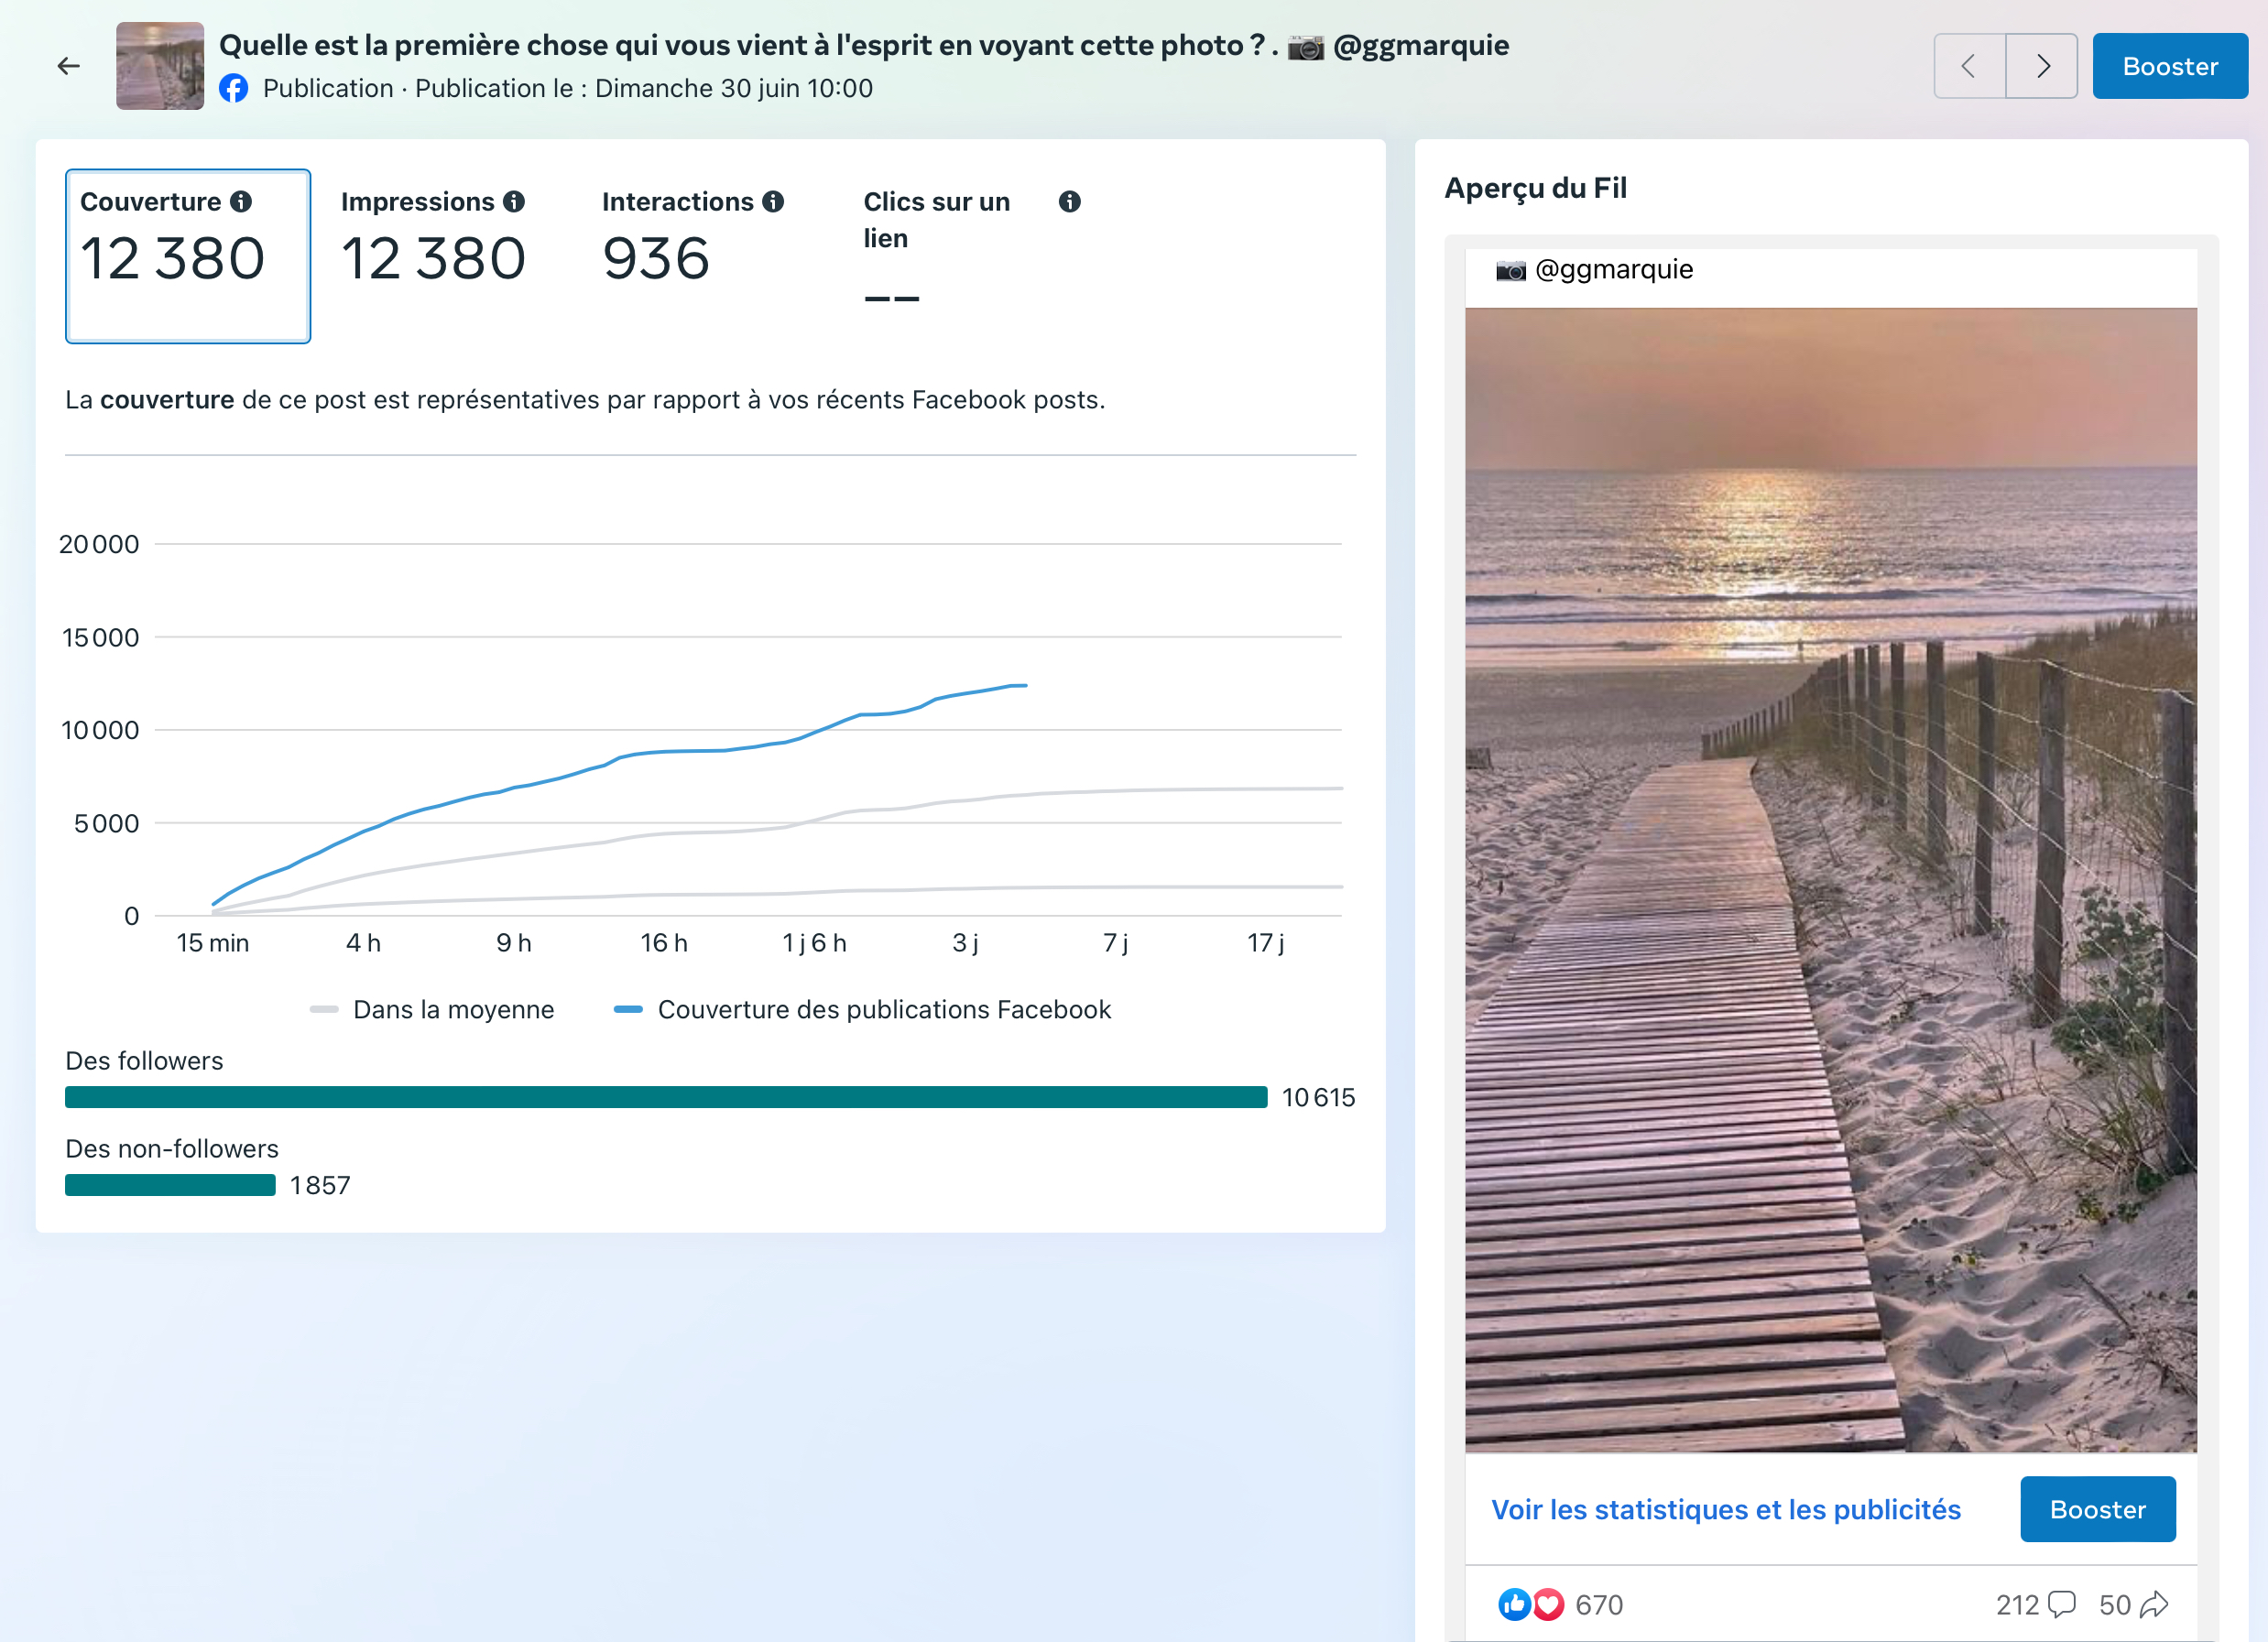Click the Facebook logo icon
The image size is (2268, 1642).
[233, 88]
